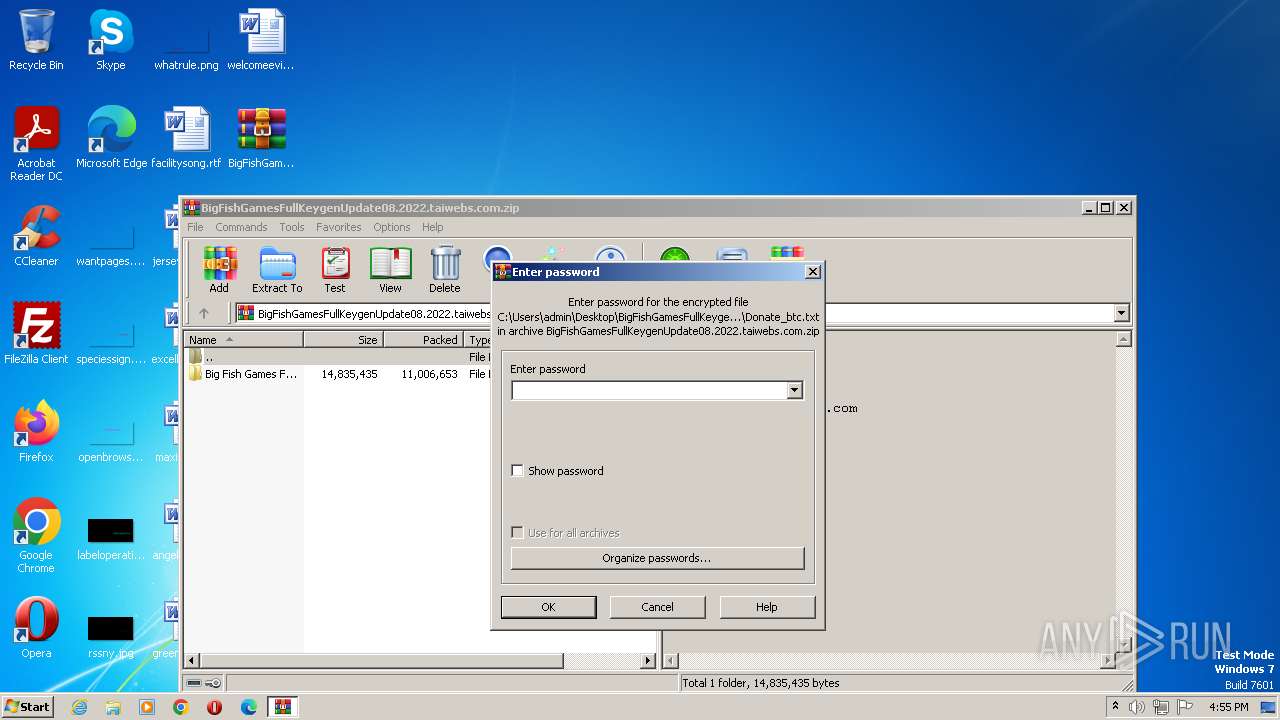
Task: Select BigFishGam... archive on desktop
Action: [261, 138]
